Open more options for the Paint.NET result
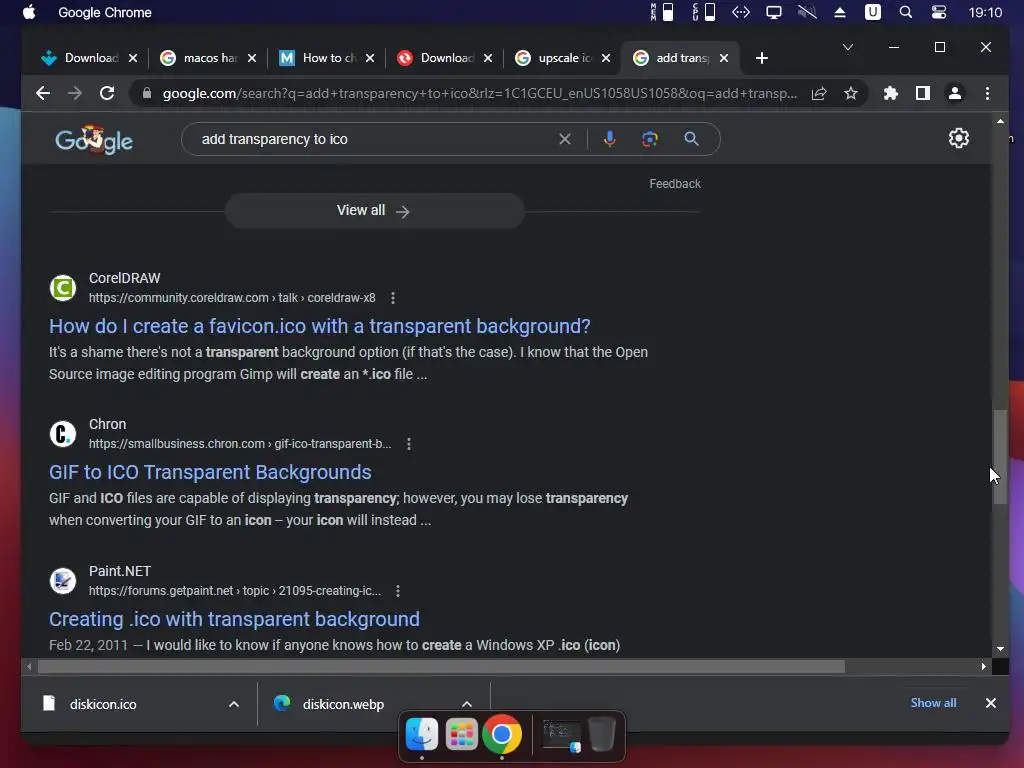The height and width of the screenshot is (768, 1024). [x=398, y=591]
